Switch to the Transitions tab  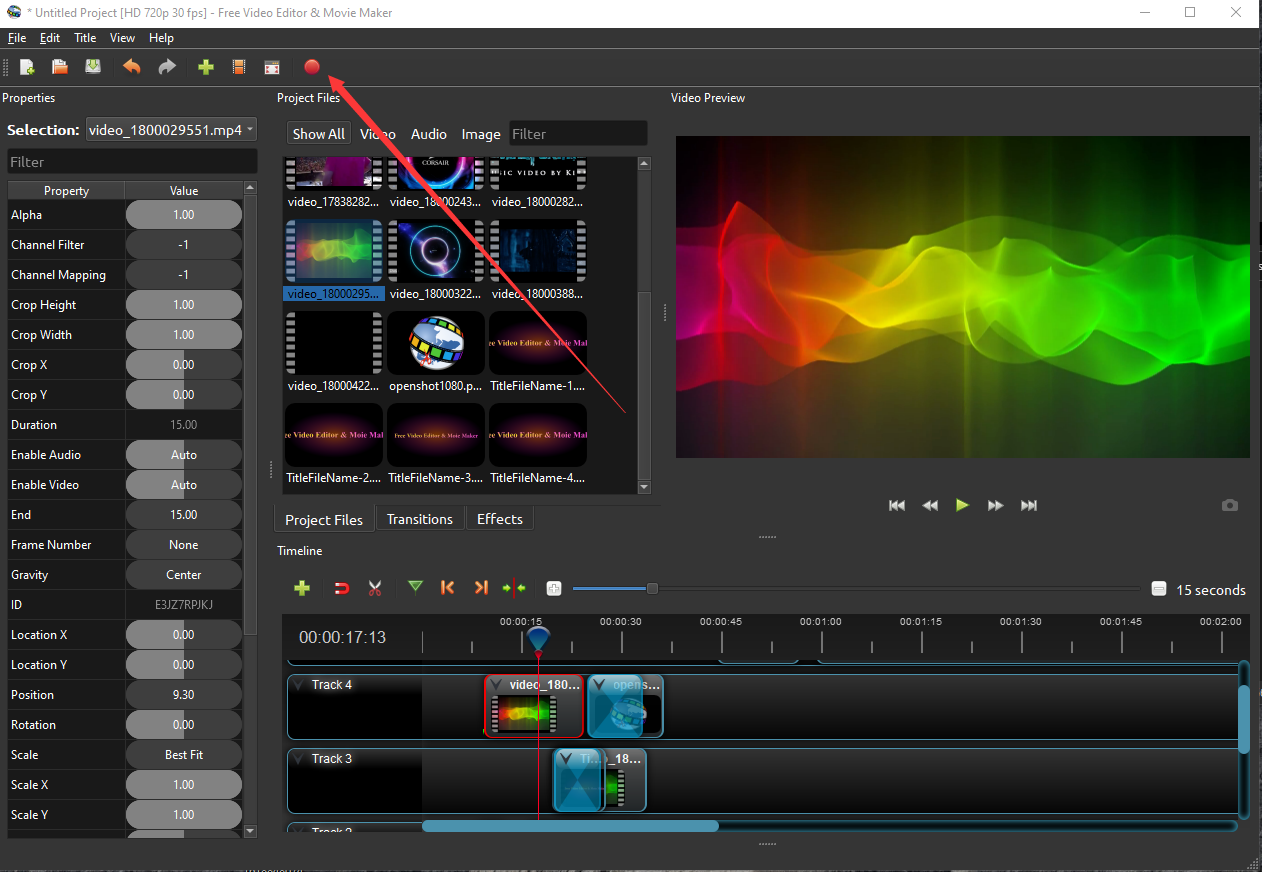(419, 519)
